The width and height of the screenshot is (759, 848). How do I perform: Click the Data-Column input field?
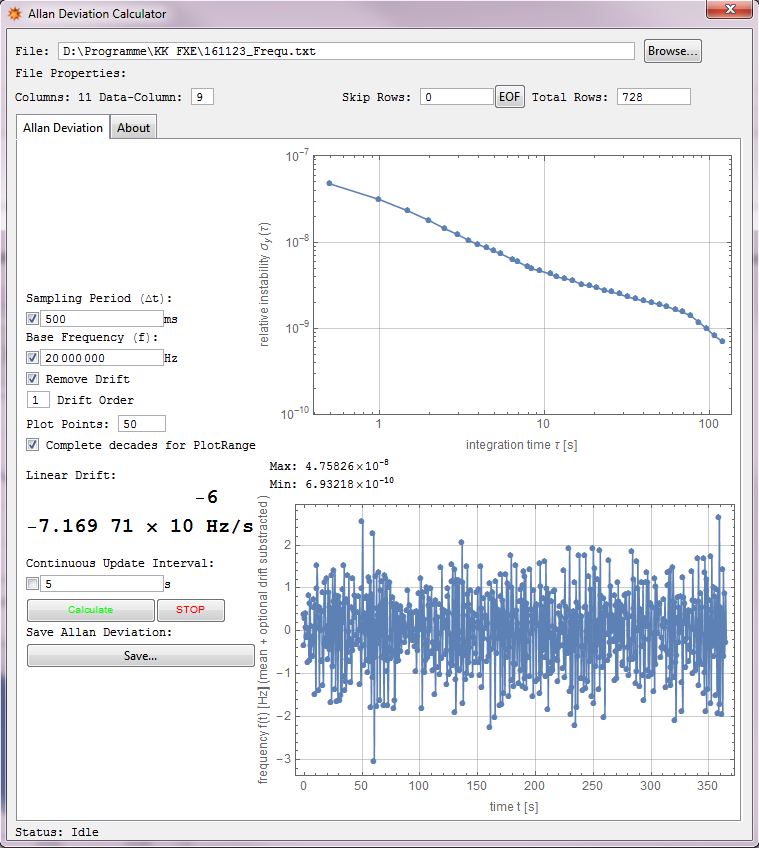[202, 97]
